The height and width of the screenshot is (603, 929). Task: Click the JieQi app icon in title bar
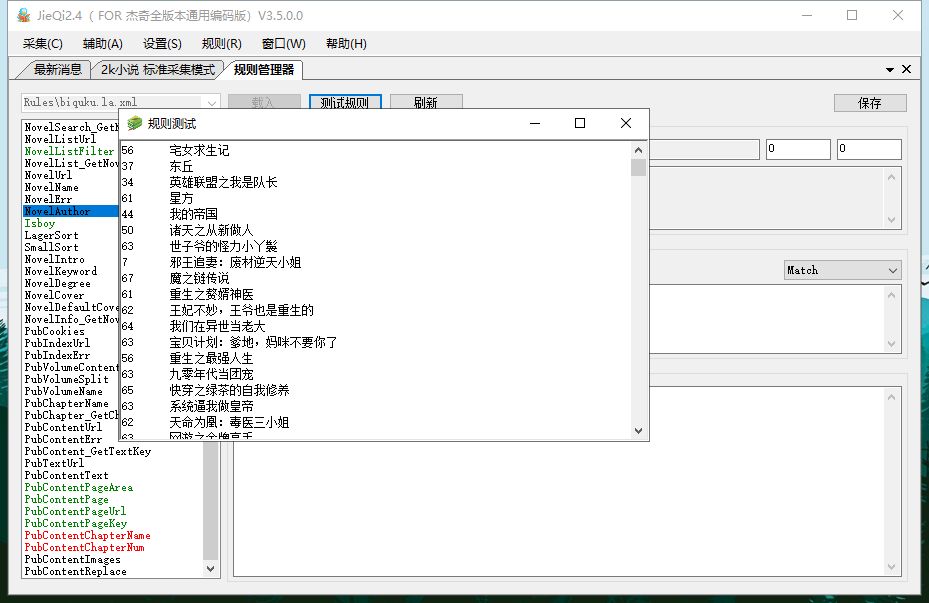click(23, 15)
